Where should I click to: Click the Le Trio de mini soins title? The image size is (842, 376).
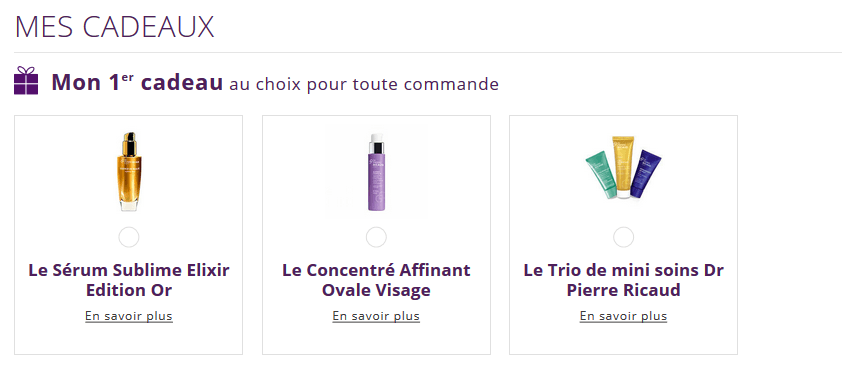(623, 280)
